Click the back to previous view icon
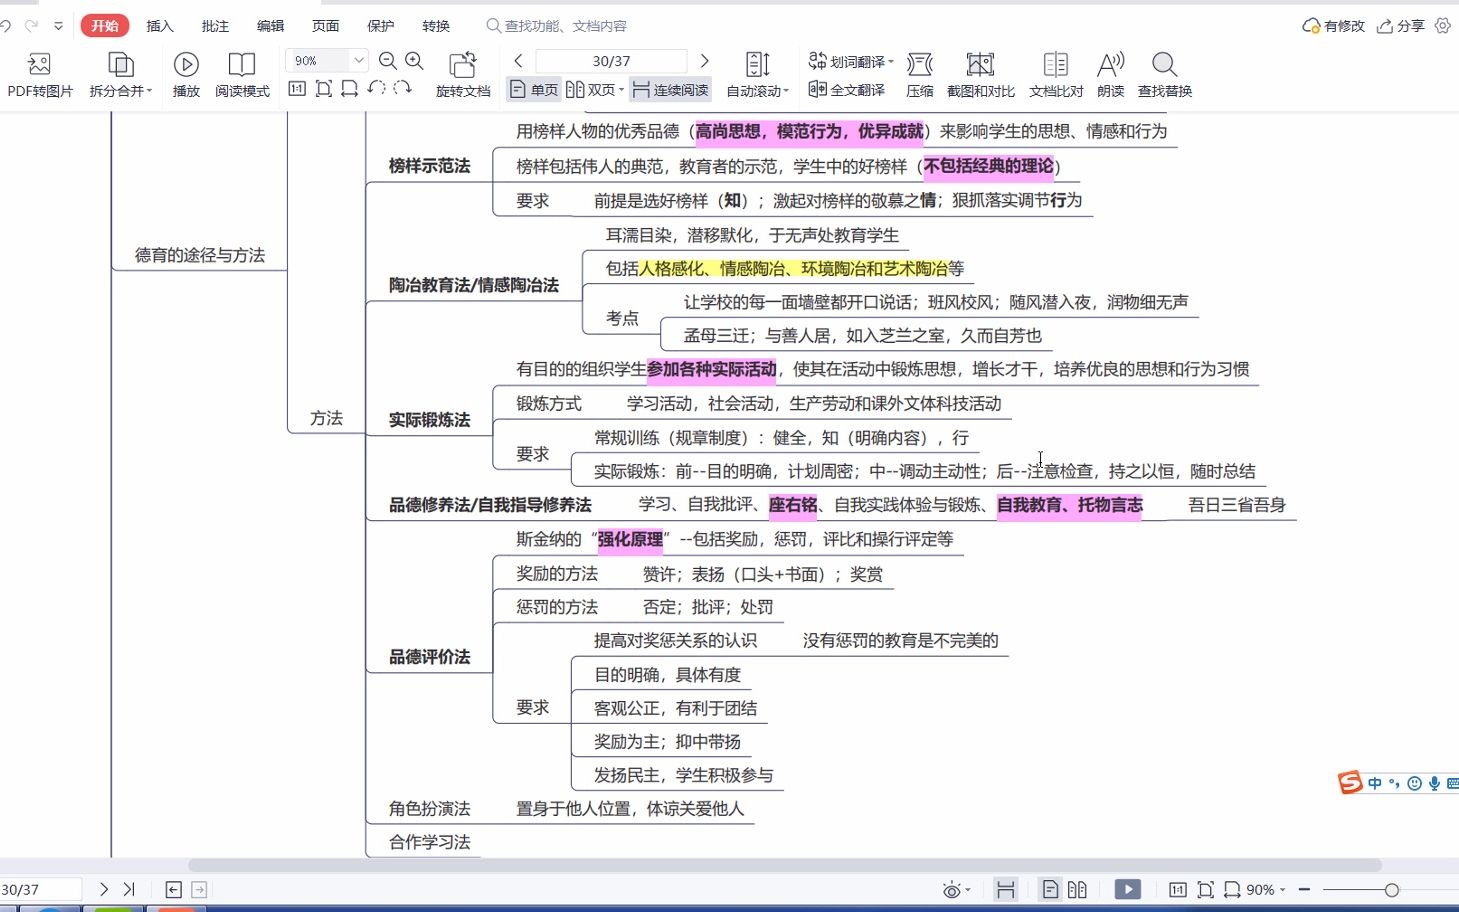This screenshot has height=912, width=1459. (x=173, y=889)
